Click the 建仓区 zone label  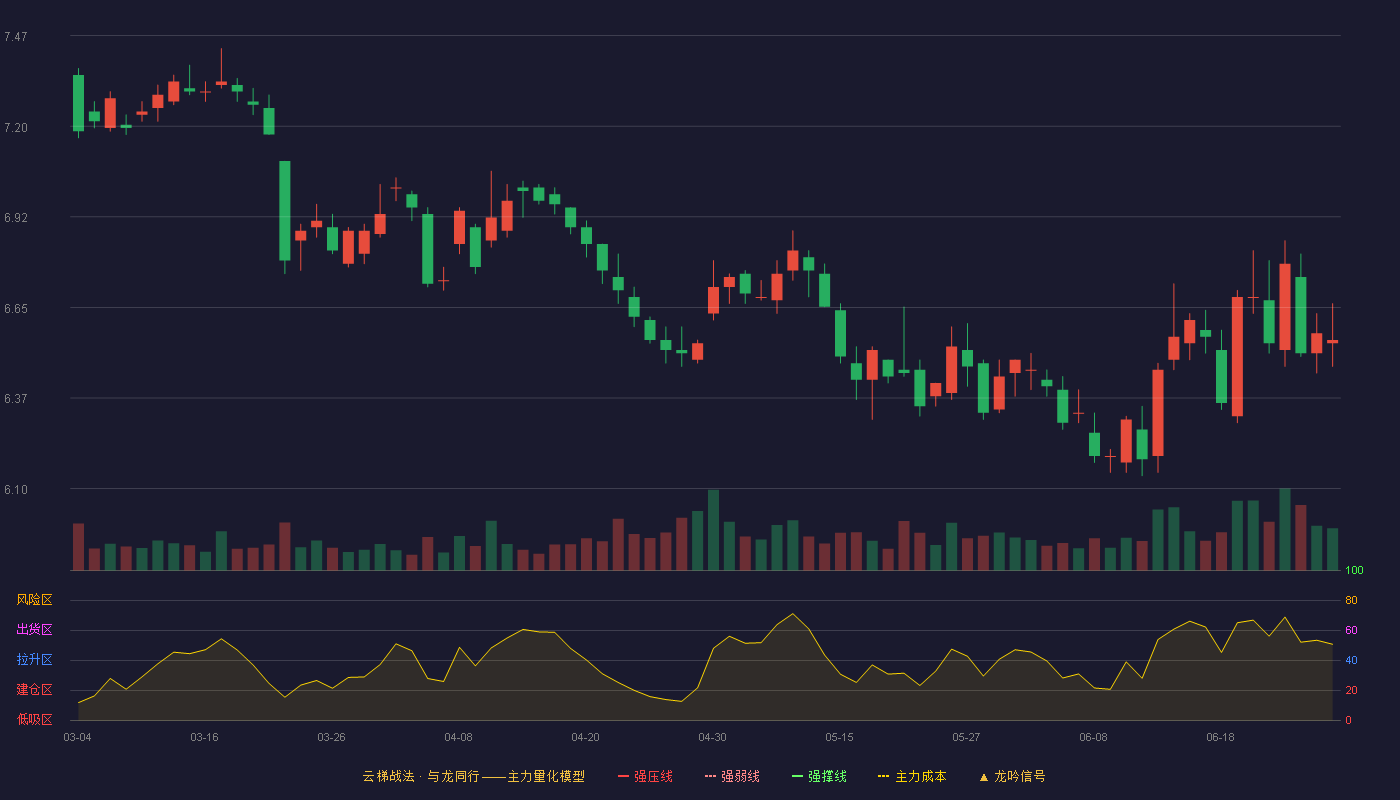[34, 690]
